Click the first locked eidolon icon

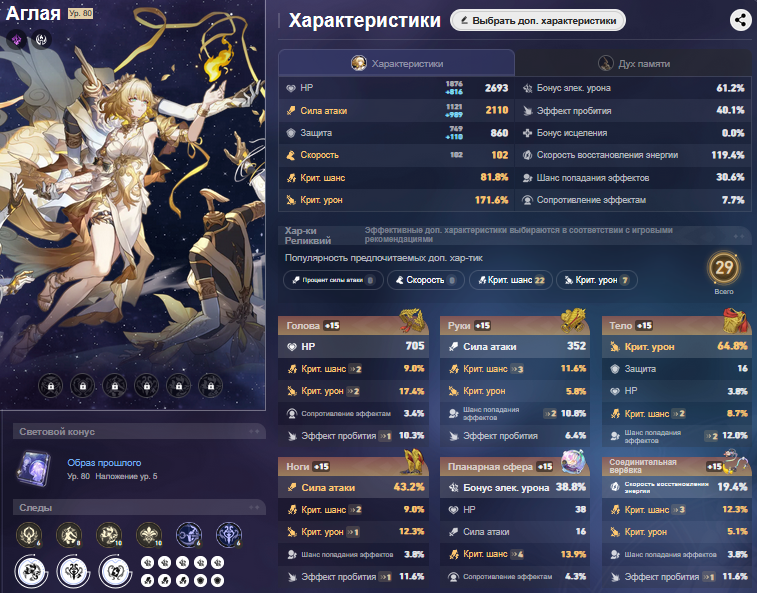pos(51,386)
